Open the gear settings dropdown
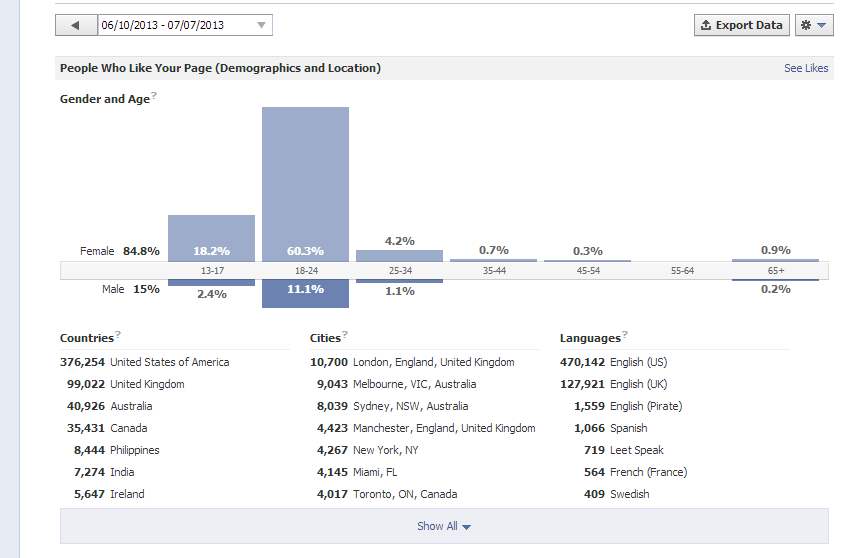The image size is (868, 558). [x=814, y=25]
